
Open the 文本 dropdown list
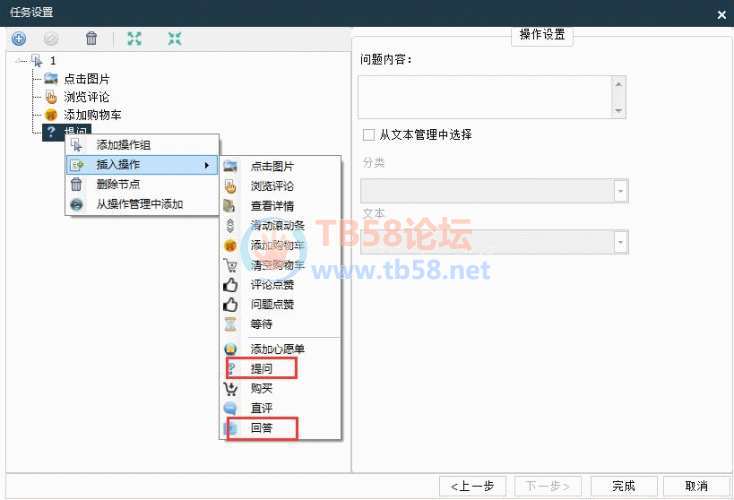(x=620, y=242)
